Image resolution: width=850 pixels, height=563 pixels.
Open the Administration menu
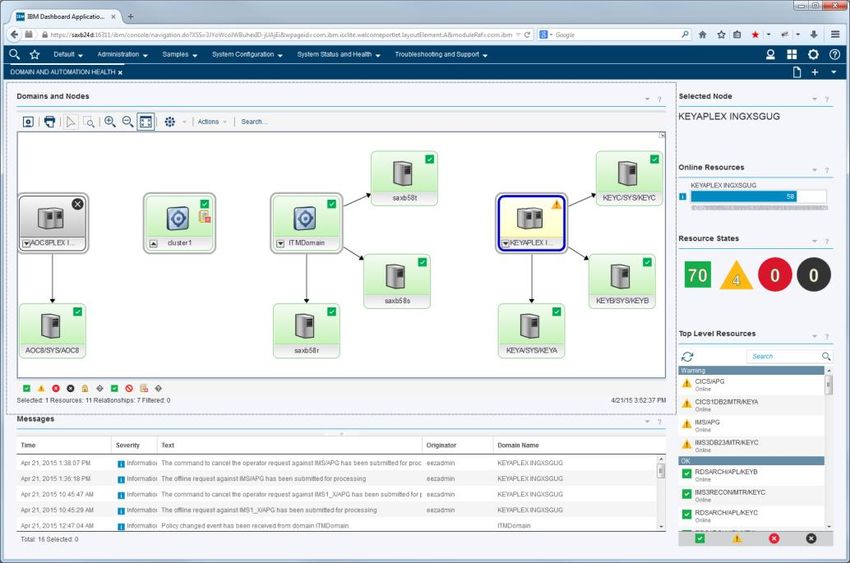(123, 55)
